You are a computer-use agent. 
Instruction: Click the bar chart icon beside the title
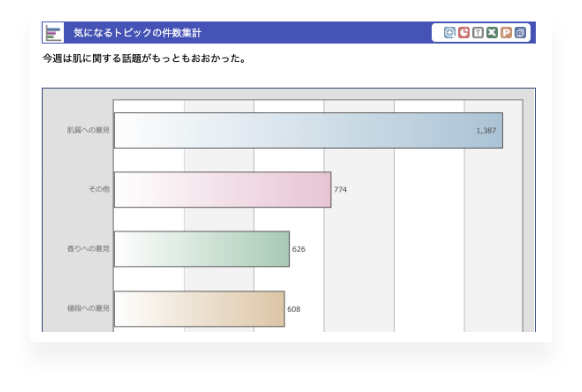53,33
